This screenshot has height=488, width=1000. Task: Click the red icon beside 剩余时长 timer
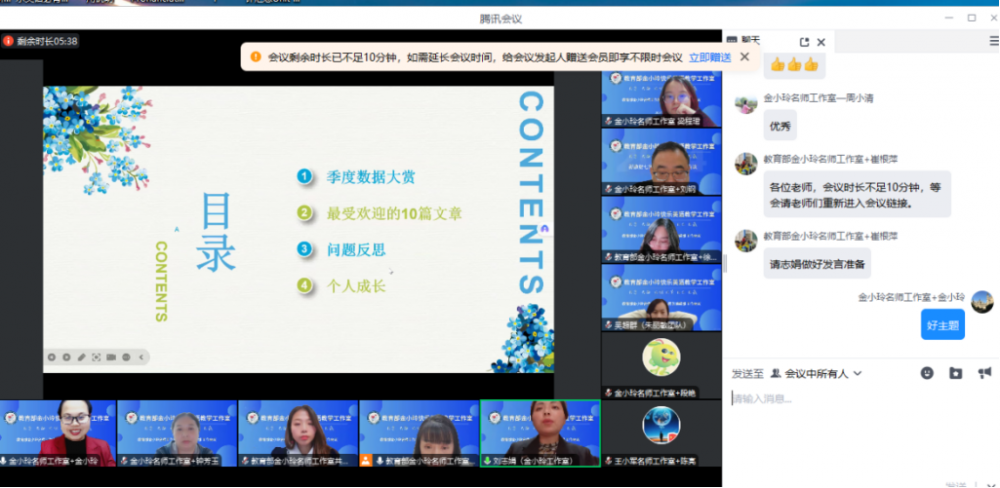pyautogui.click(x=8, y=41)
